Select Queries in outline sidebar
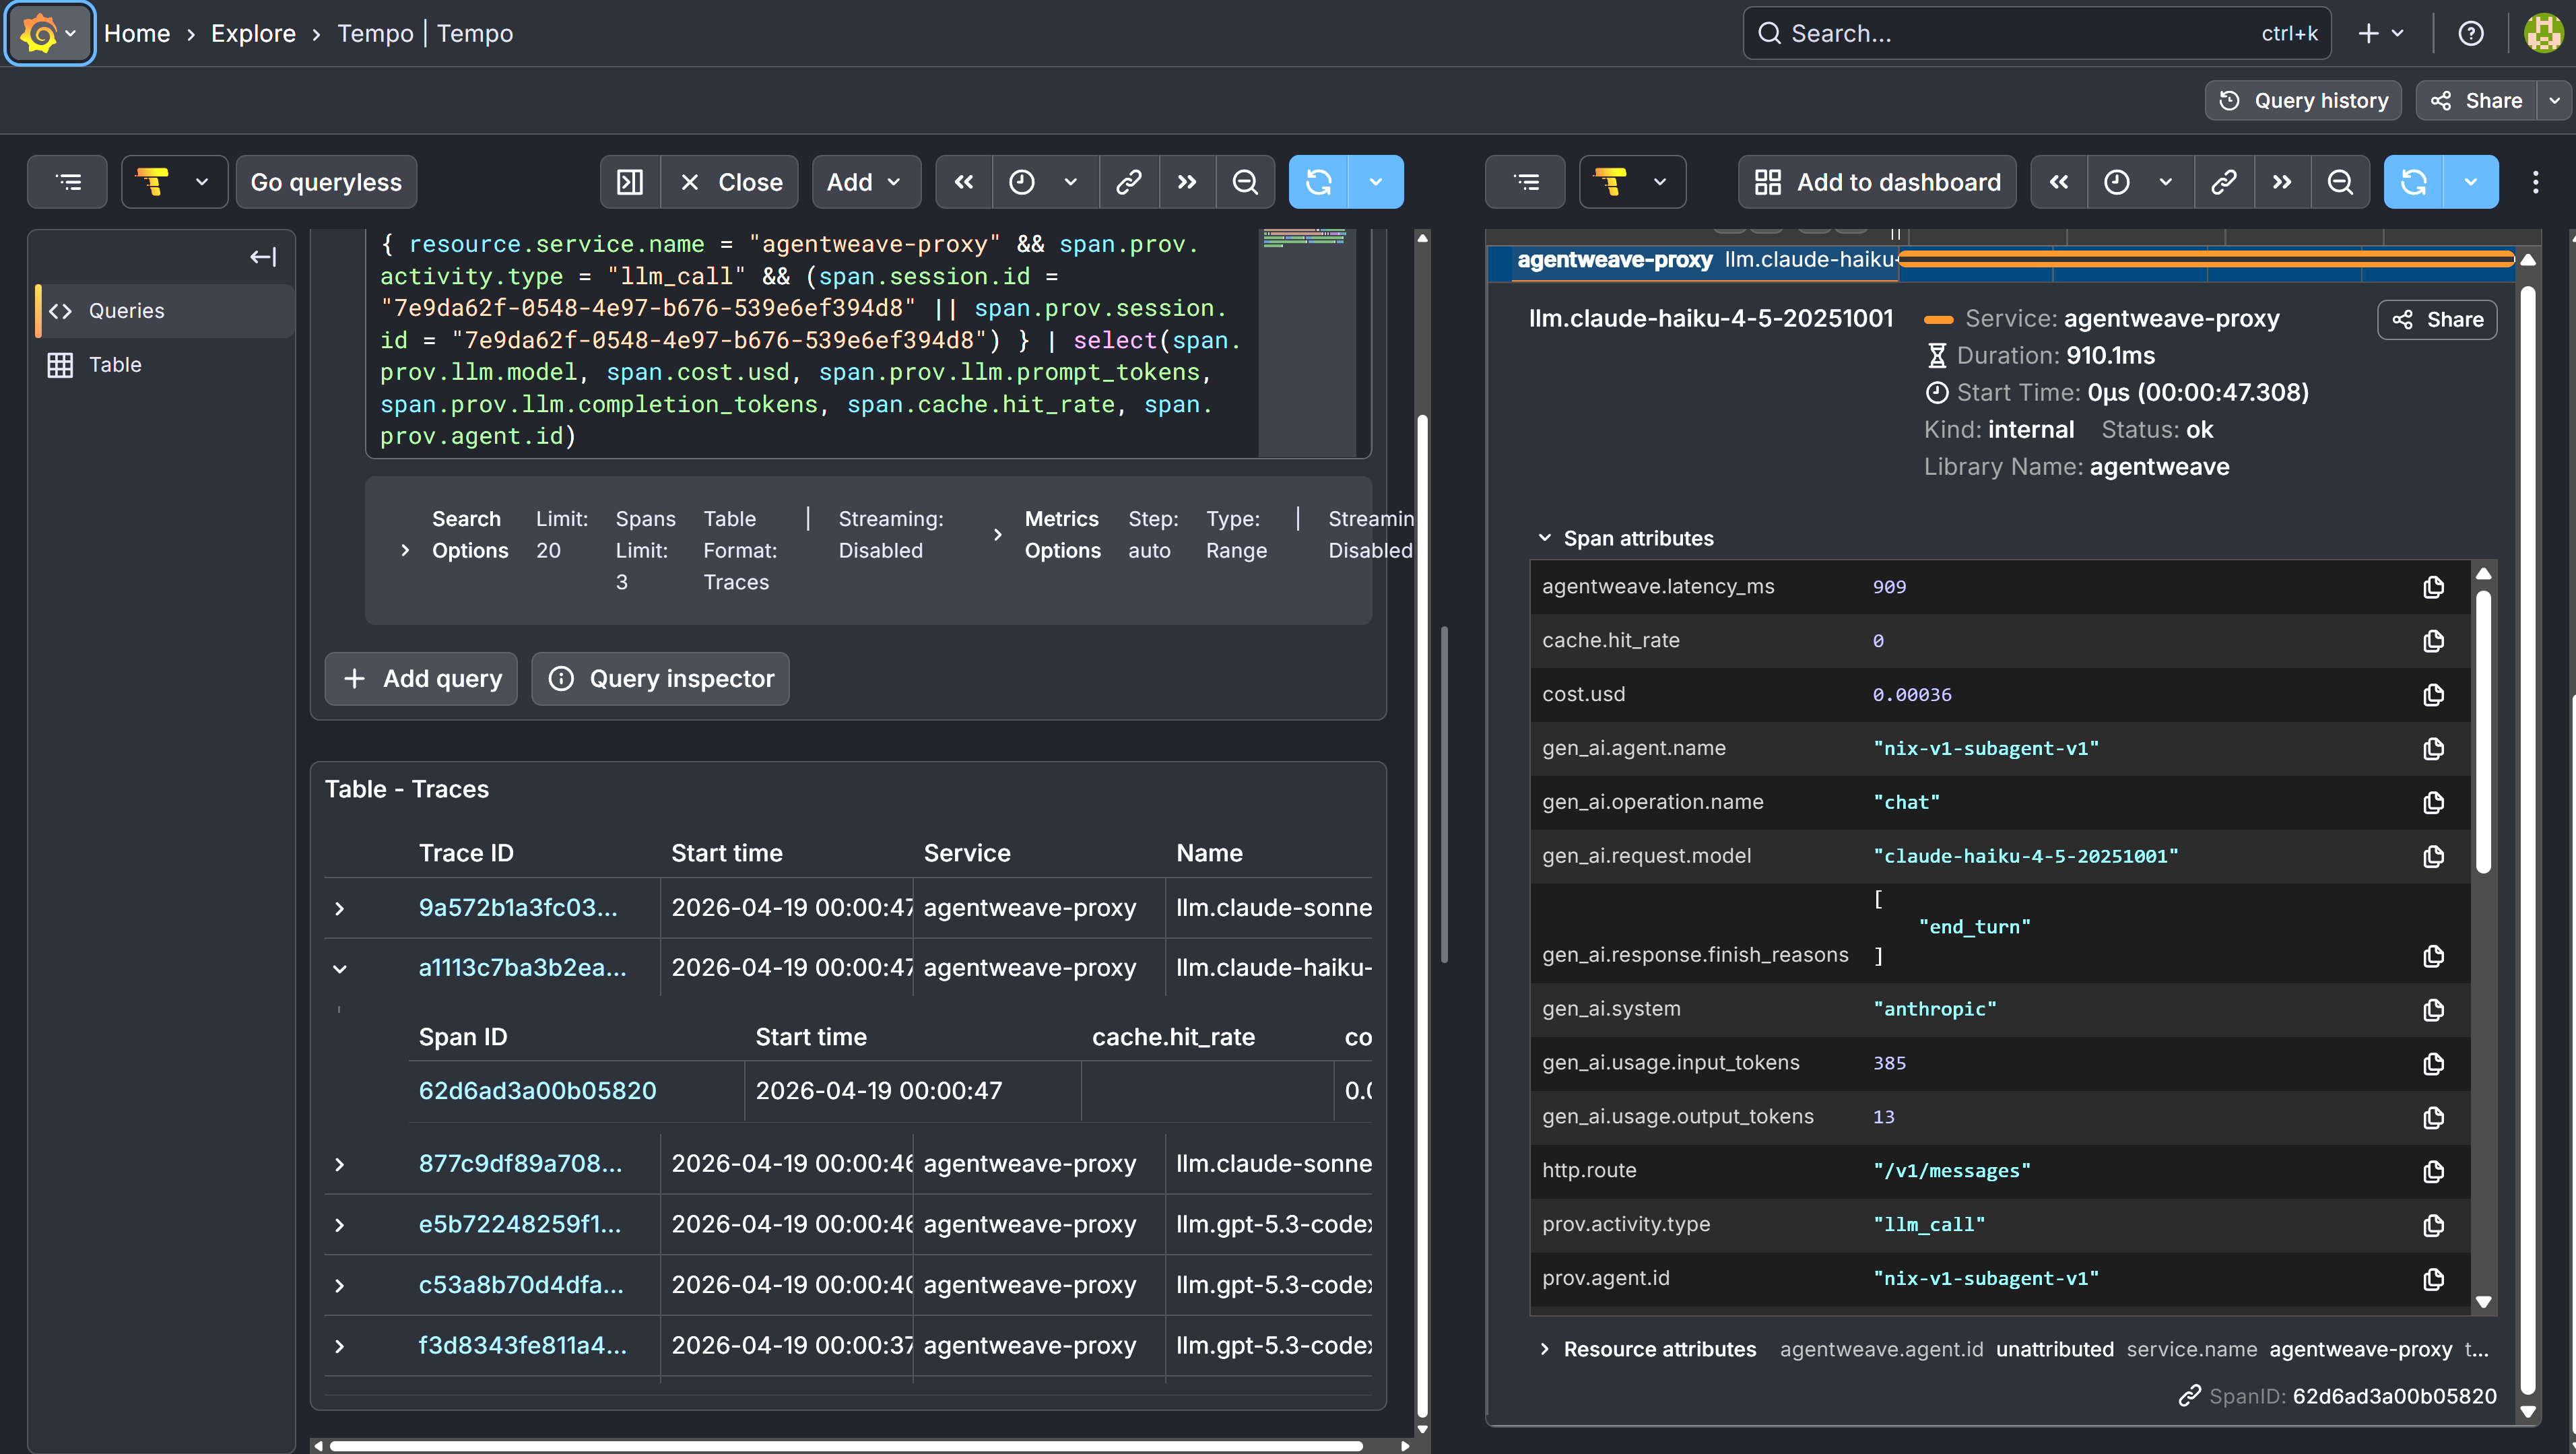The image size is (2576, 1454). (165, 311)
